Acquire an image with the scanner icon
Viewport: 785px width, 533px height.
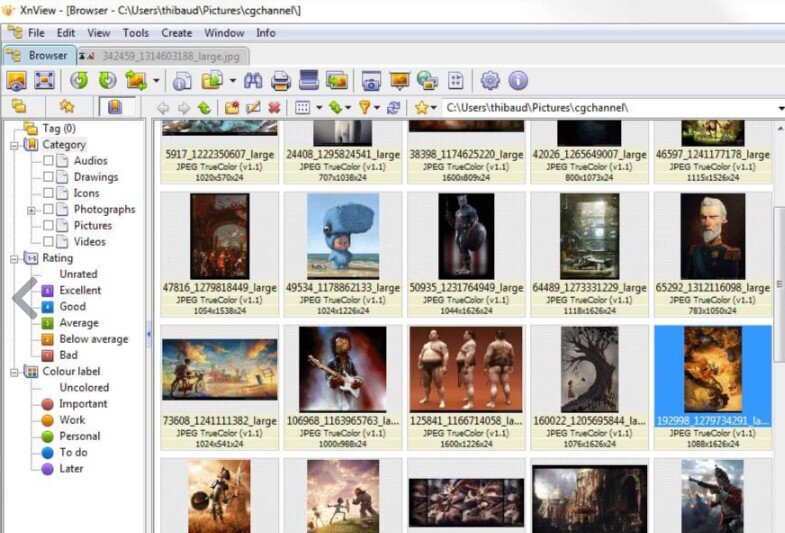point(309,81)
